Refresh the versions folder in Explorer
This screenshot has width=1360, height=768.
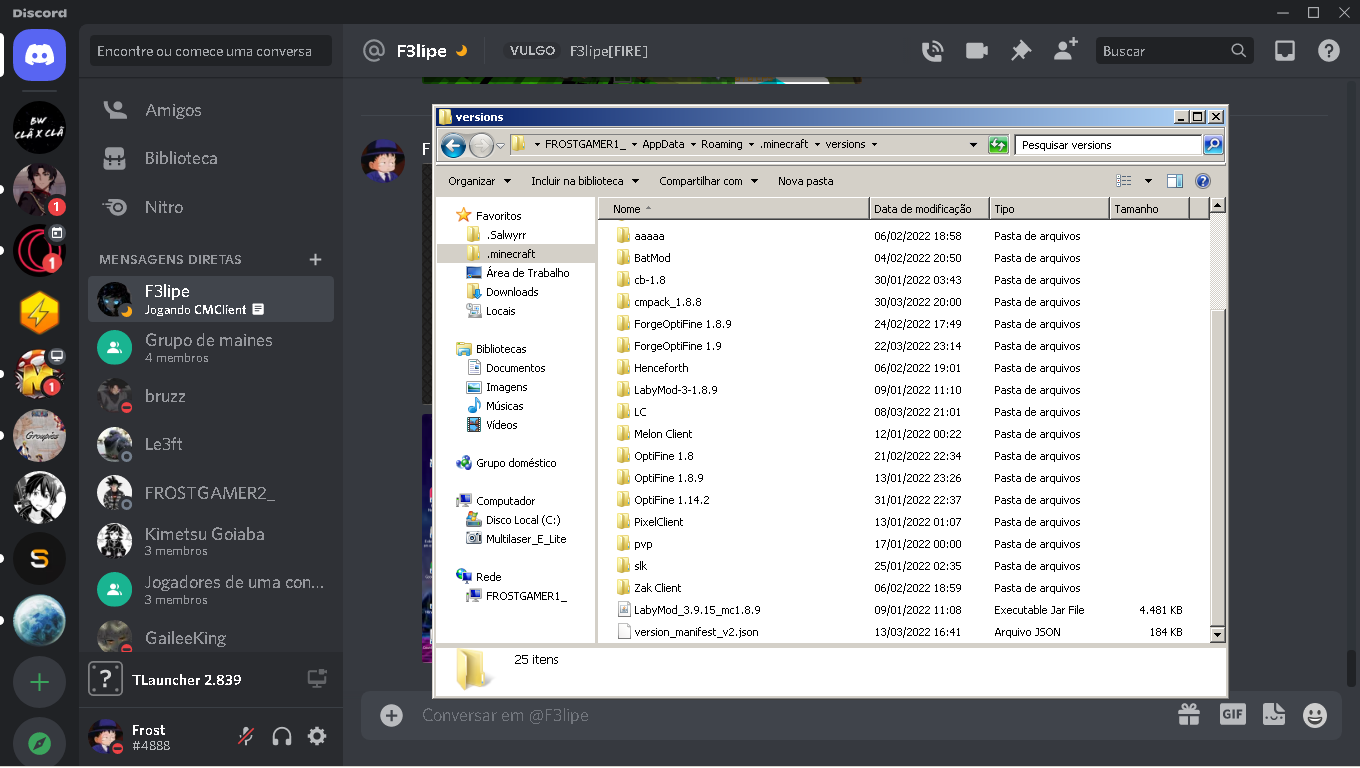click(998, 145)
